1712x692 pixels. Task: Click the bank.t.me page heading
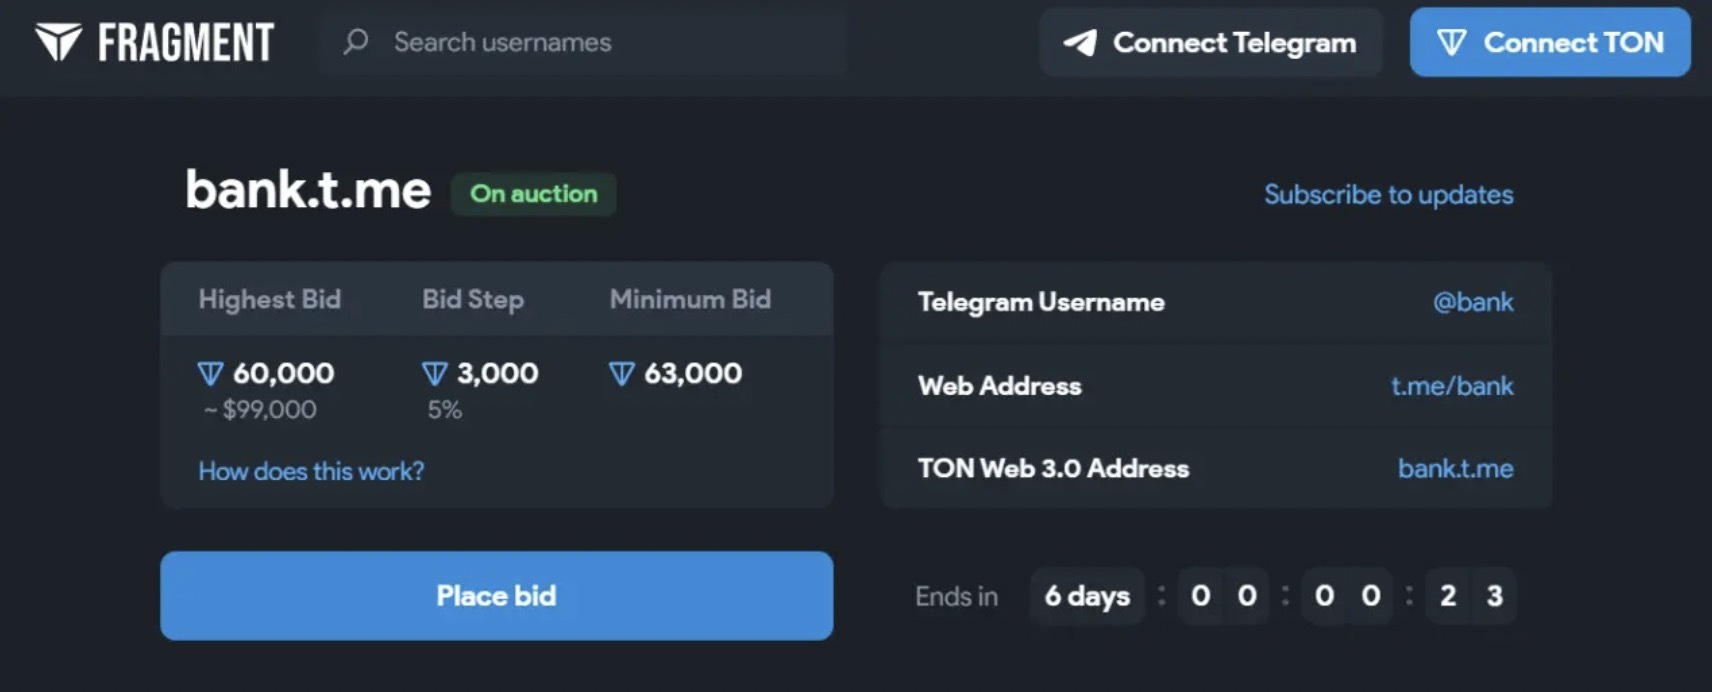308,190
